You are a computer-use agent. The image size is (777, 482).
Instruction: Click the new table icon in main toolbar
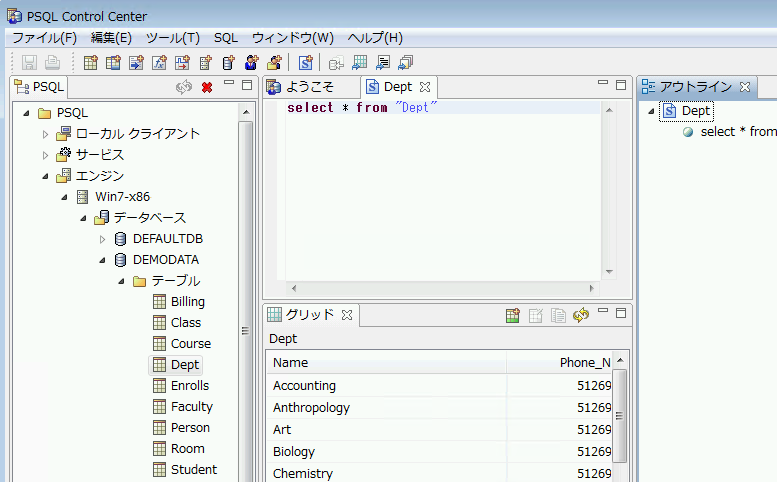click(x=91, y=63)
